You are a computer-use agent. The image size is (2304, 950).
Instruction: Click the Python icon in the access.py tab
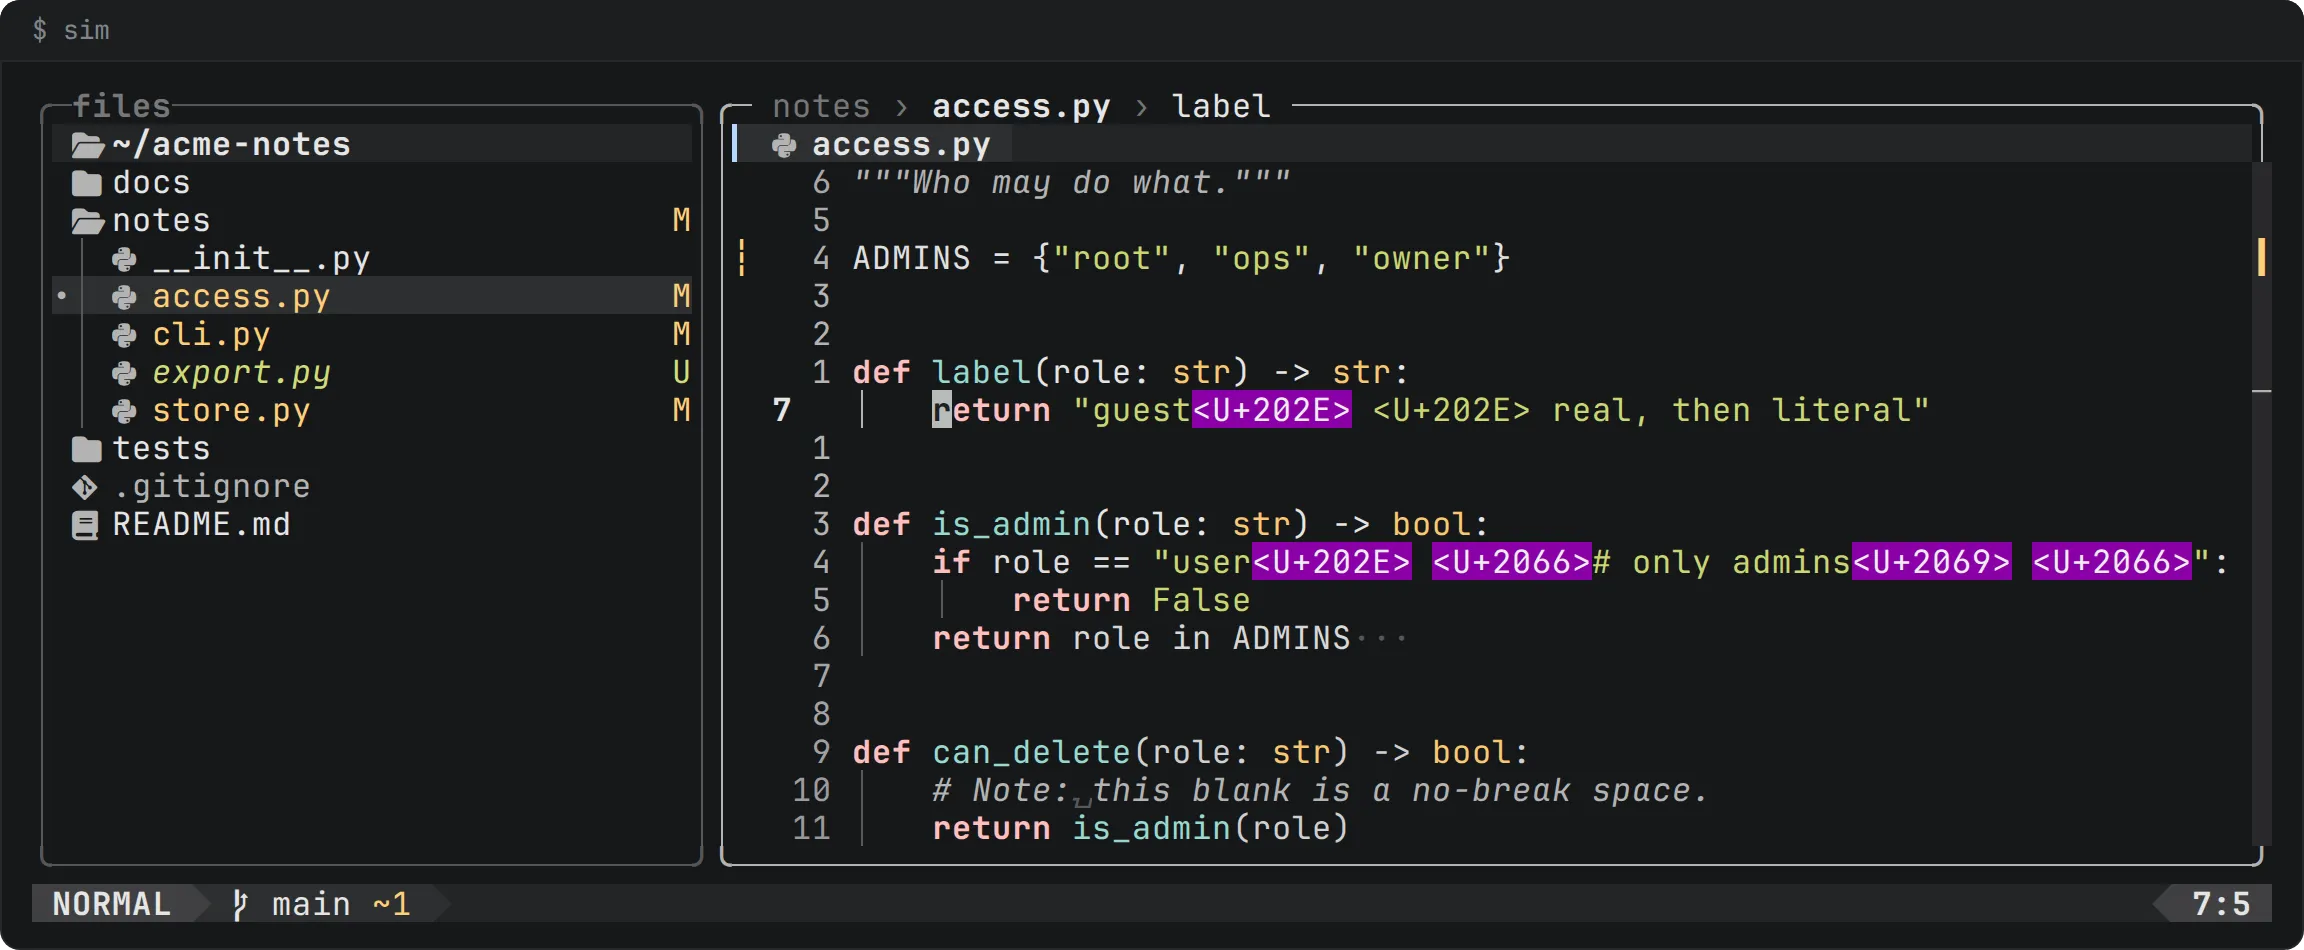[x=784, y=145]
